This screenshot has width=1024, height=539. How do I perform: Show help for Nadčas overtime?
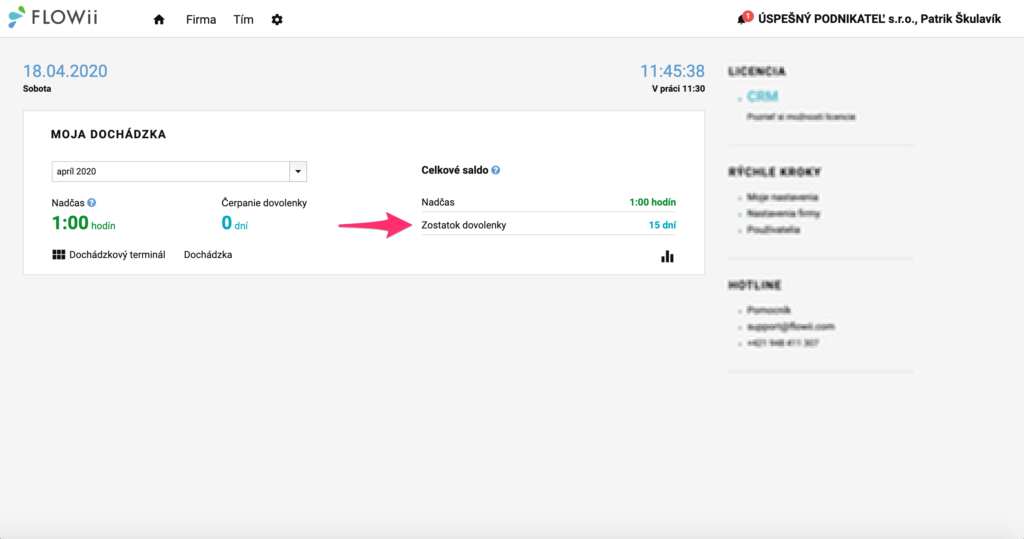pos(91,203)
